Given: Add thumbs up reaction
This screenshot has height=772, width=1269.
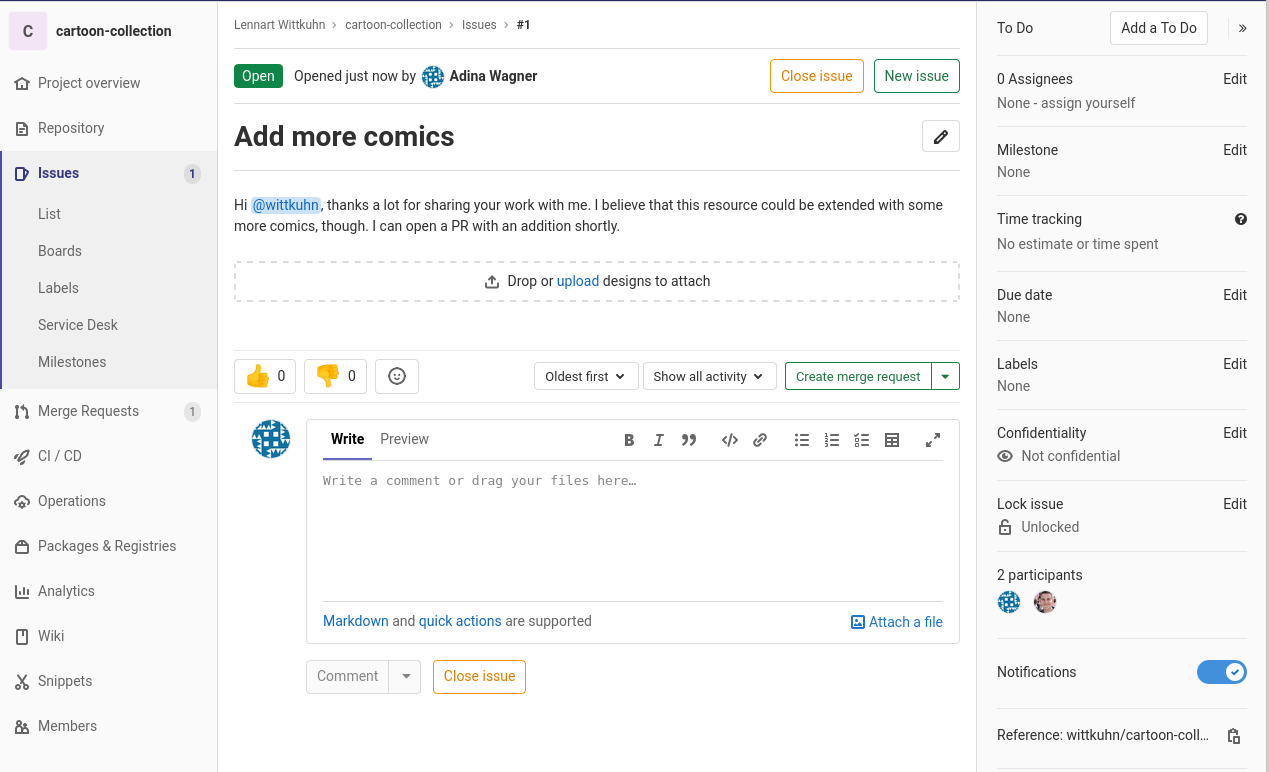Looking at the screenshot, I should [x=265, y=376].
